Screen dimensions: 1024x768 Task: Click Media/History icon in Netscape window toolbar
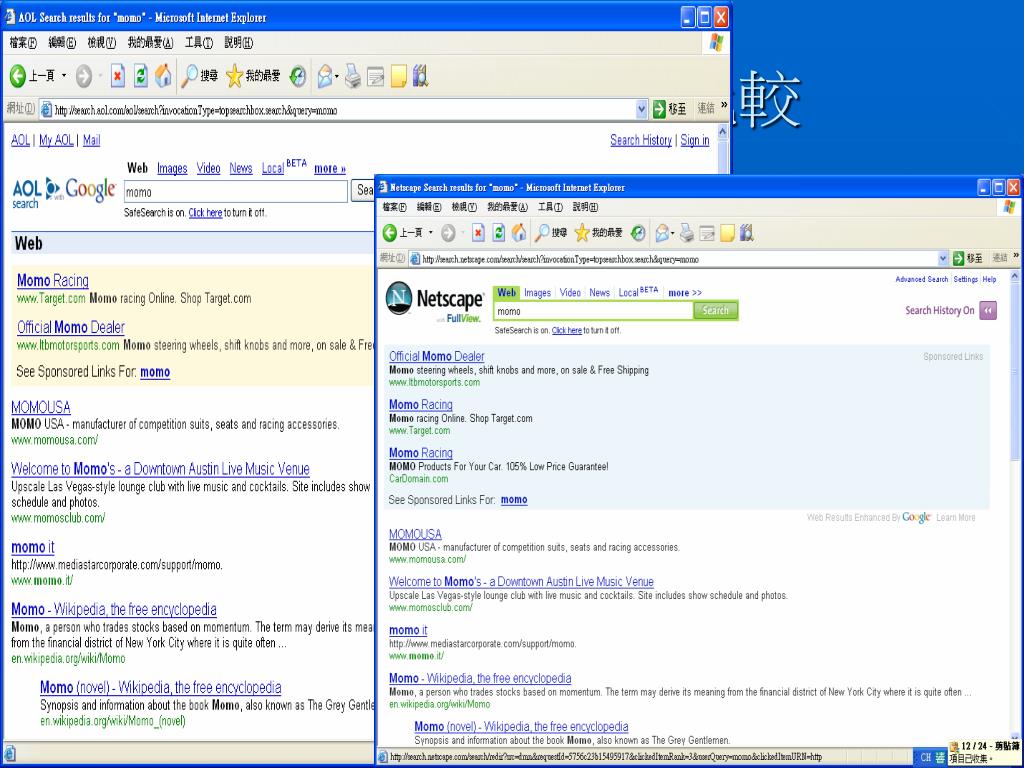point(638,232)
